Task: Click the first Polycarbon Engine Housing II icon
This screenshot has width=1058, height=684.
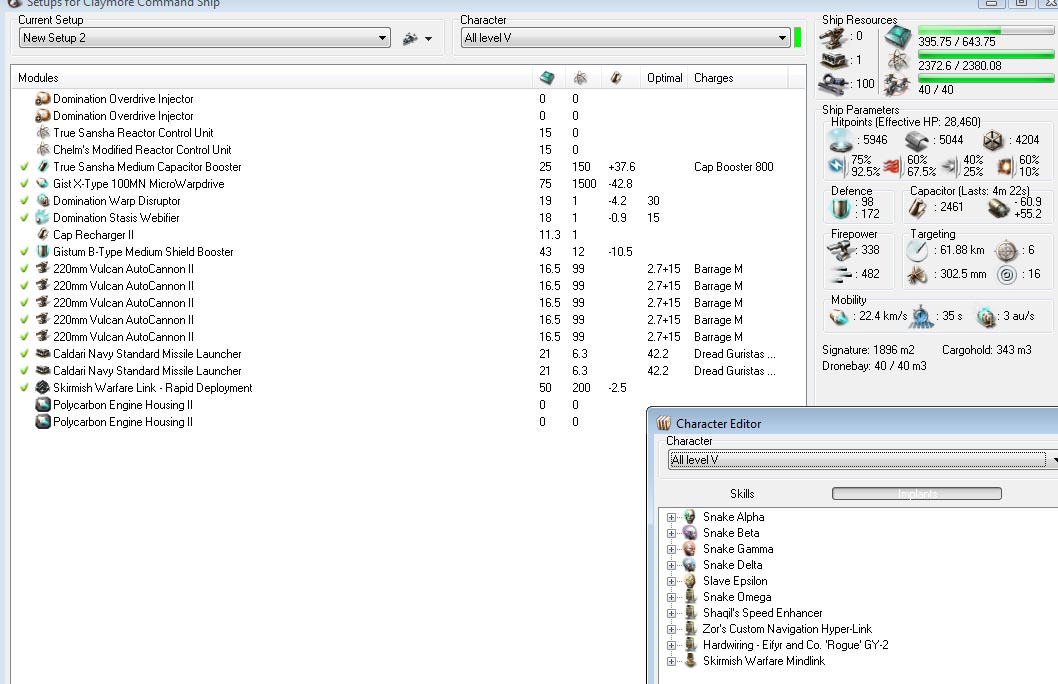Action: pyautogui.click(x=42, y=405)
